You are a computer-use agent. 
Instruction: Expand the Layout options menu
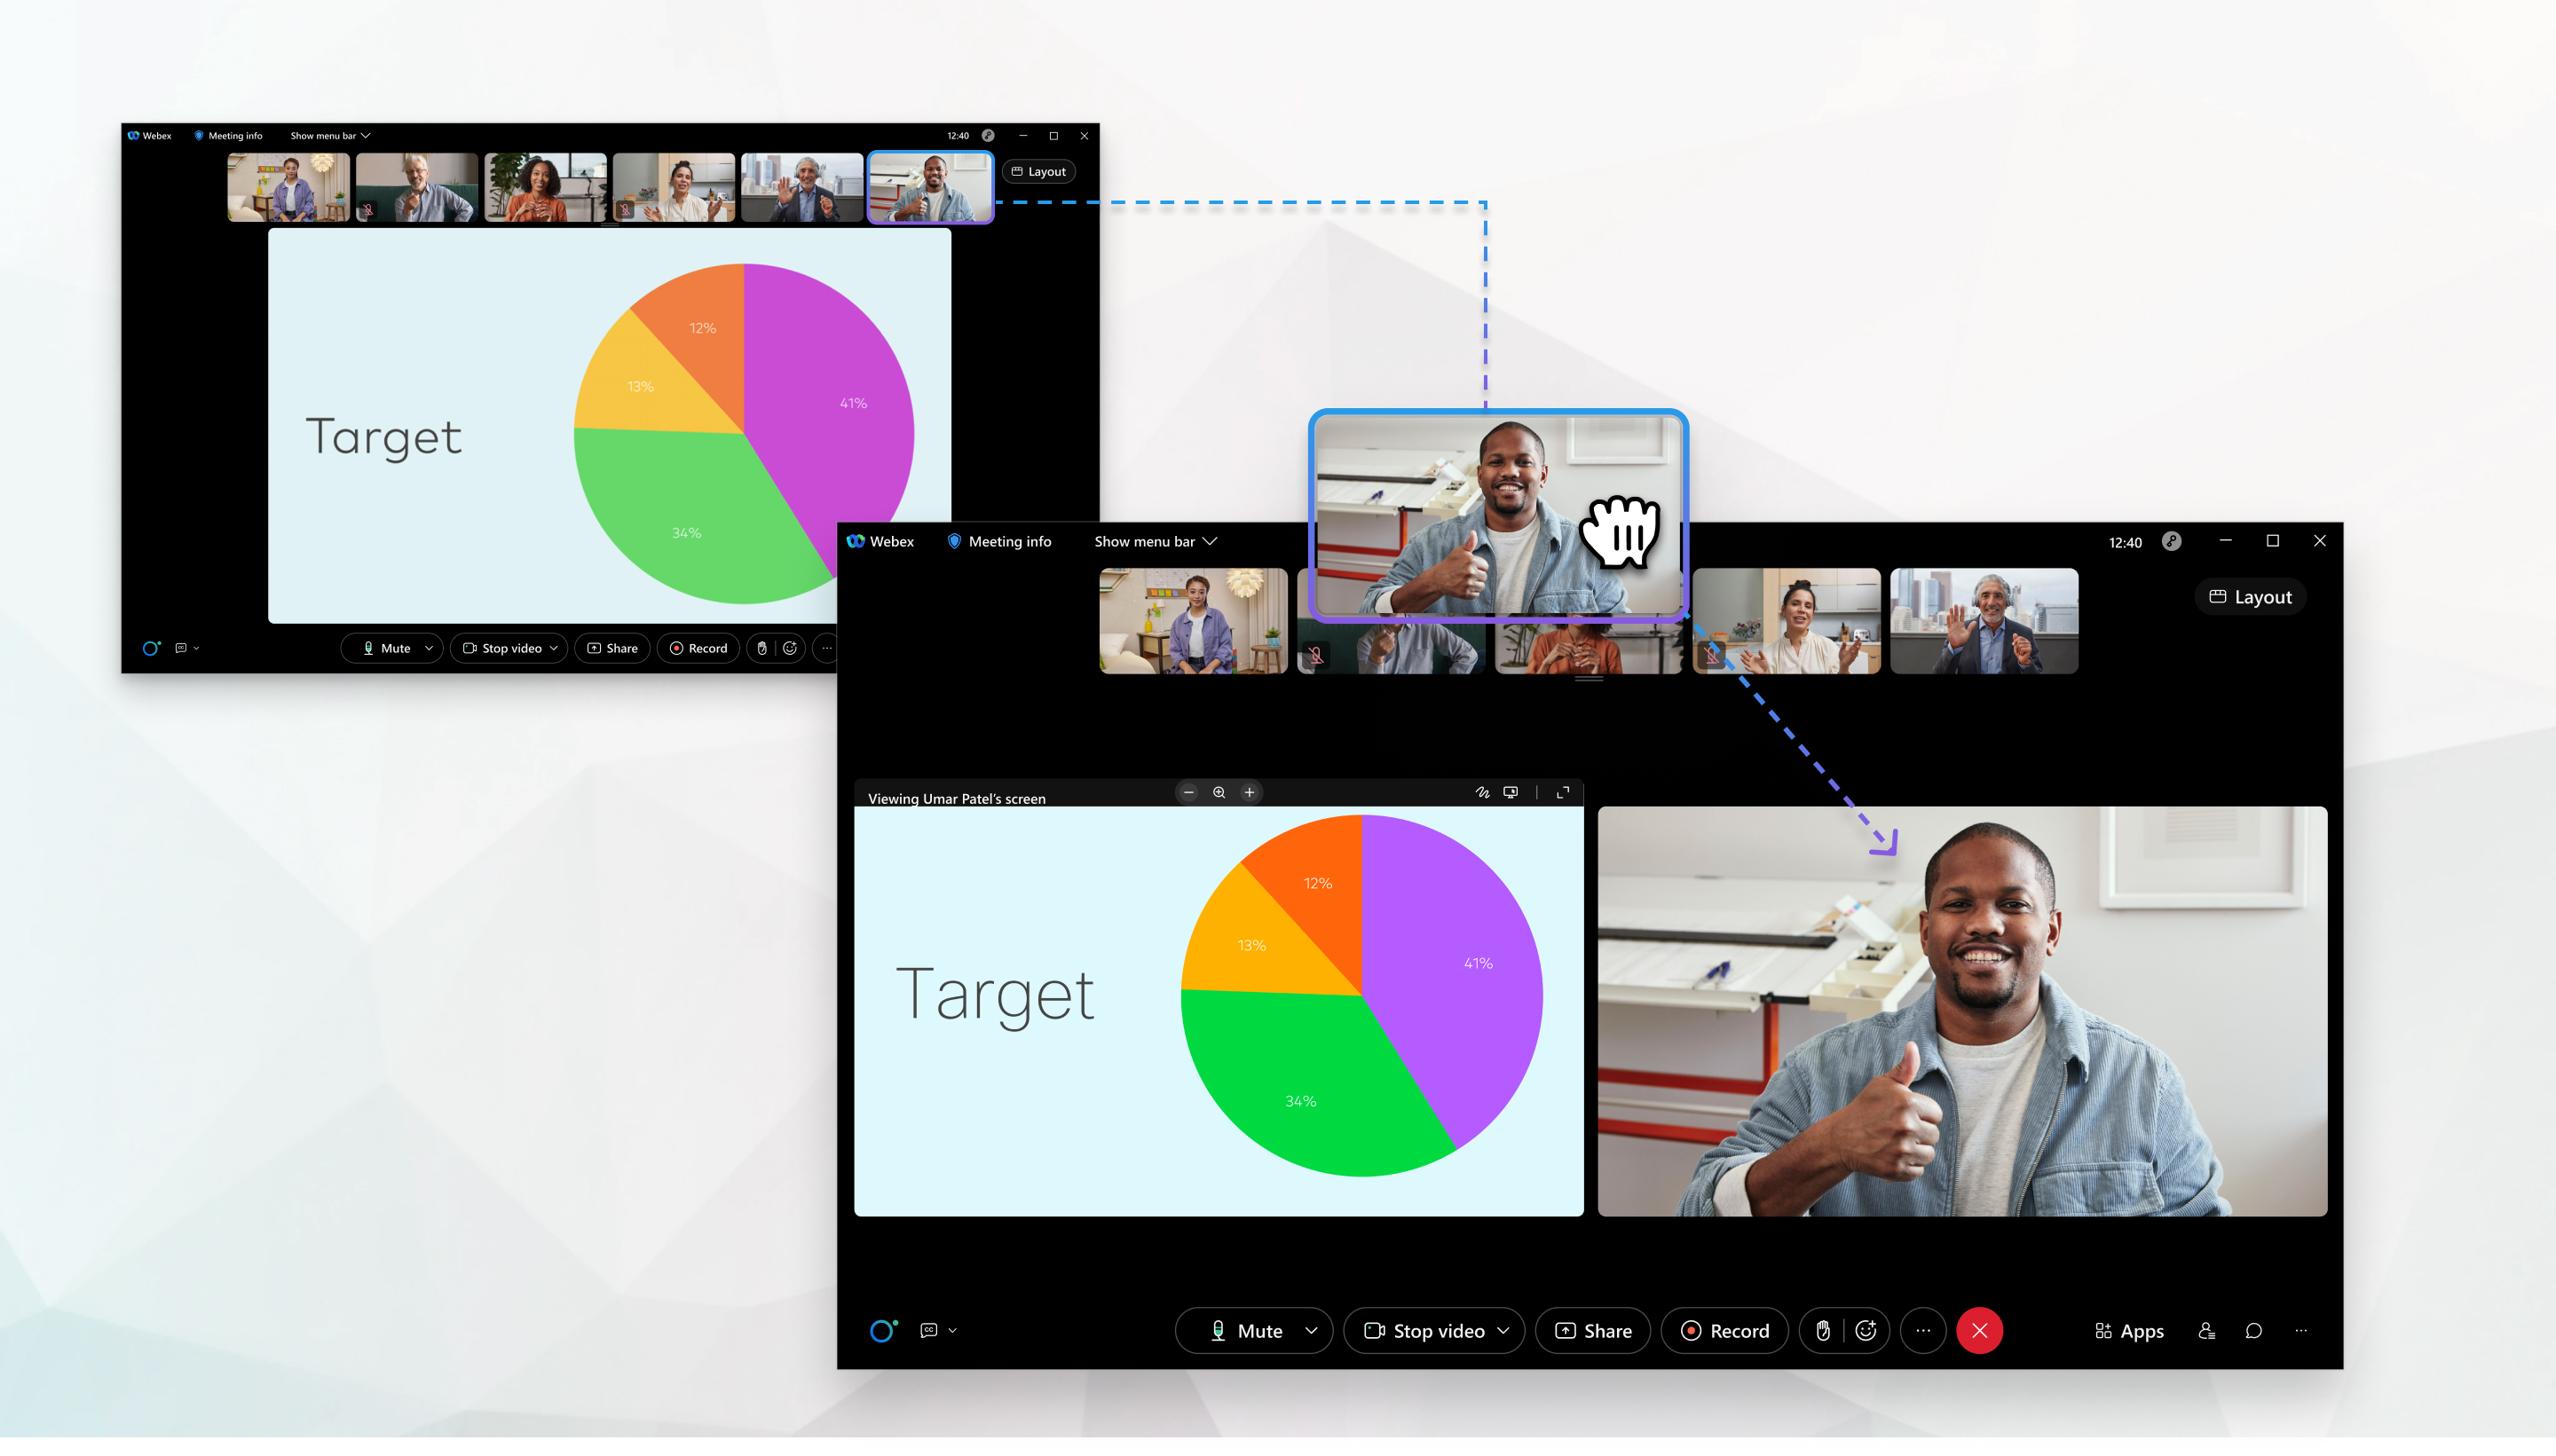coord(2252,596)
